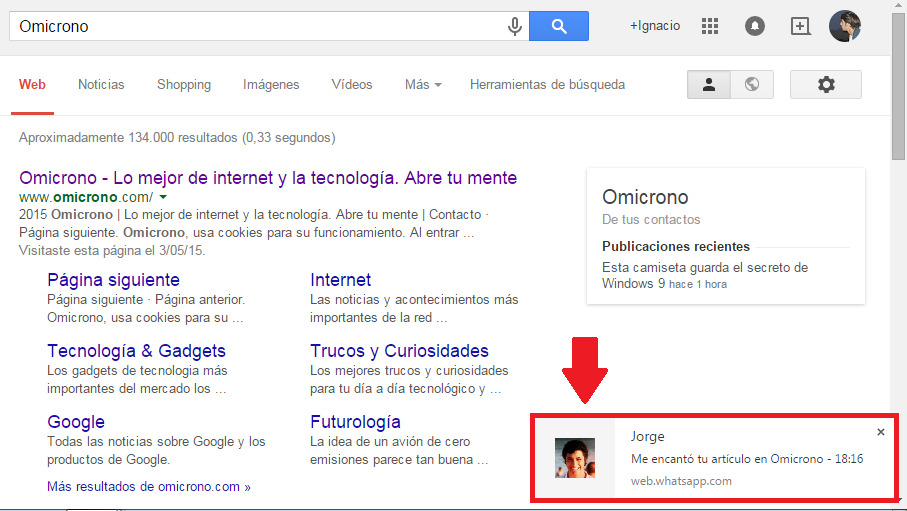This screenshot has width=907, height=511.
Task: Open the account profile avatar
Action: point(845,26)
